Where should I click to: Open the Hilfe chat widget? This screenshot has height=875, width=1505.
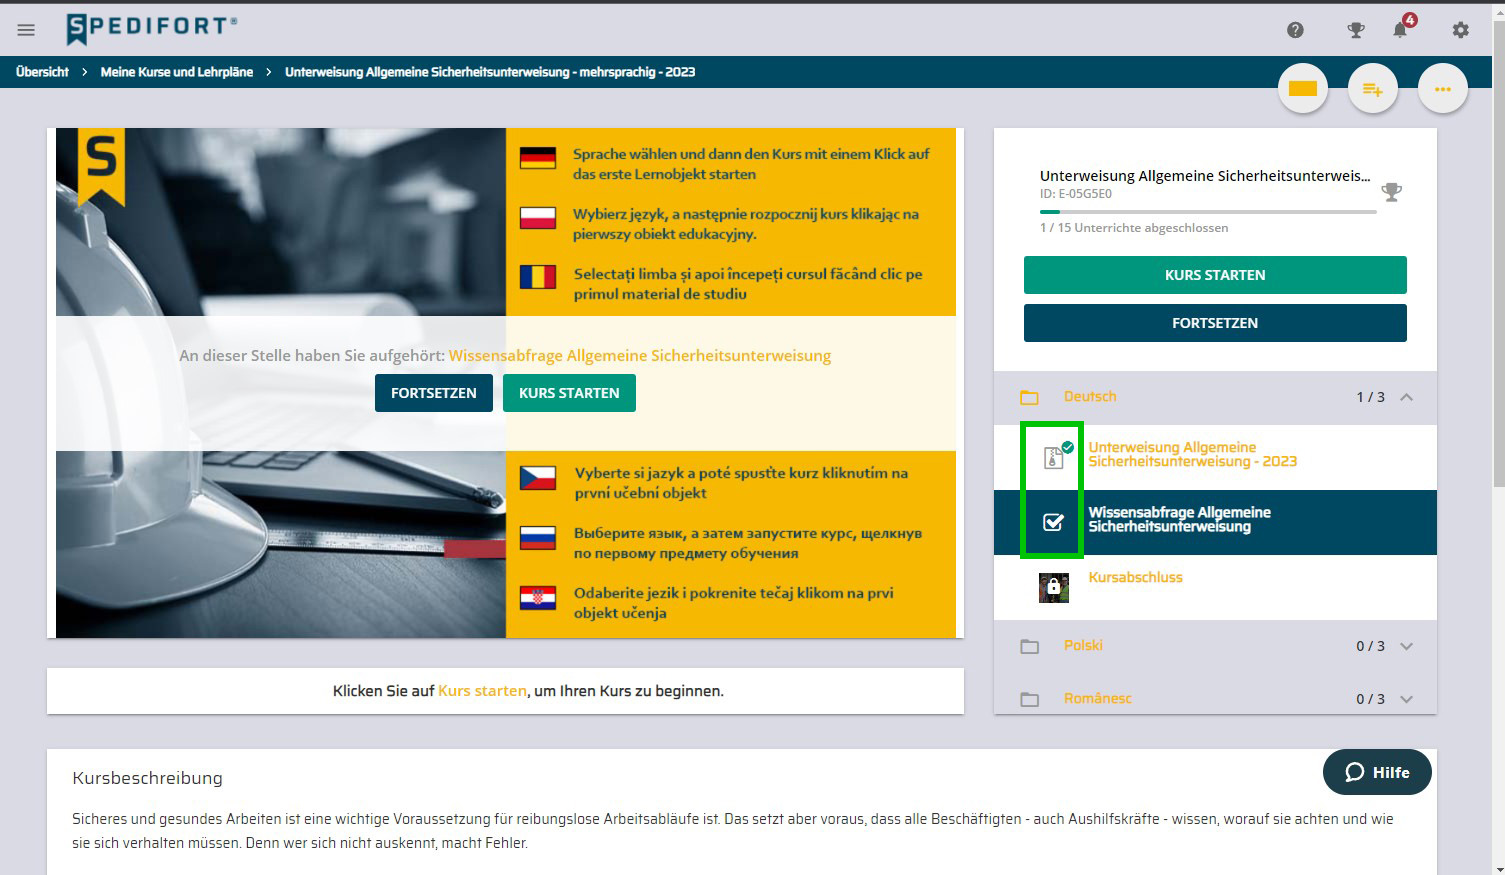(1377, 772)
